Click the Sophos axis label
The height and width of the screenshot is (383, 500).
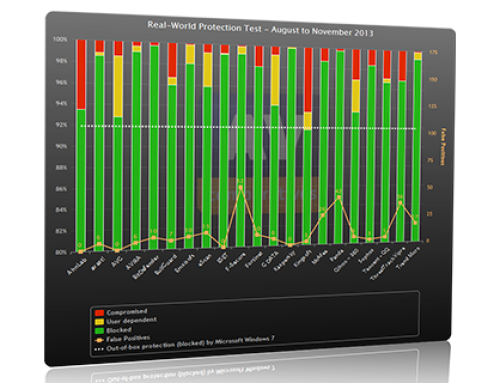[x=366, y=256]
